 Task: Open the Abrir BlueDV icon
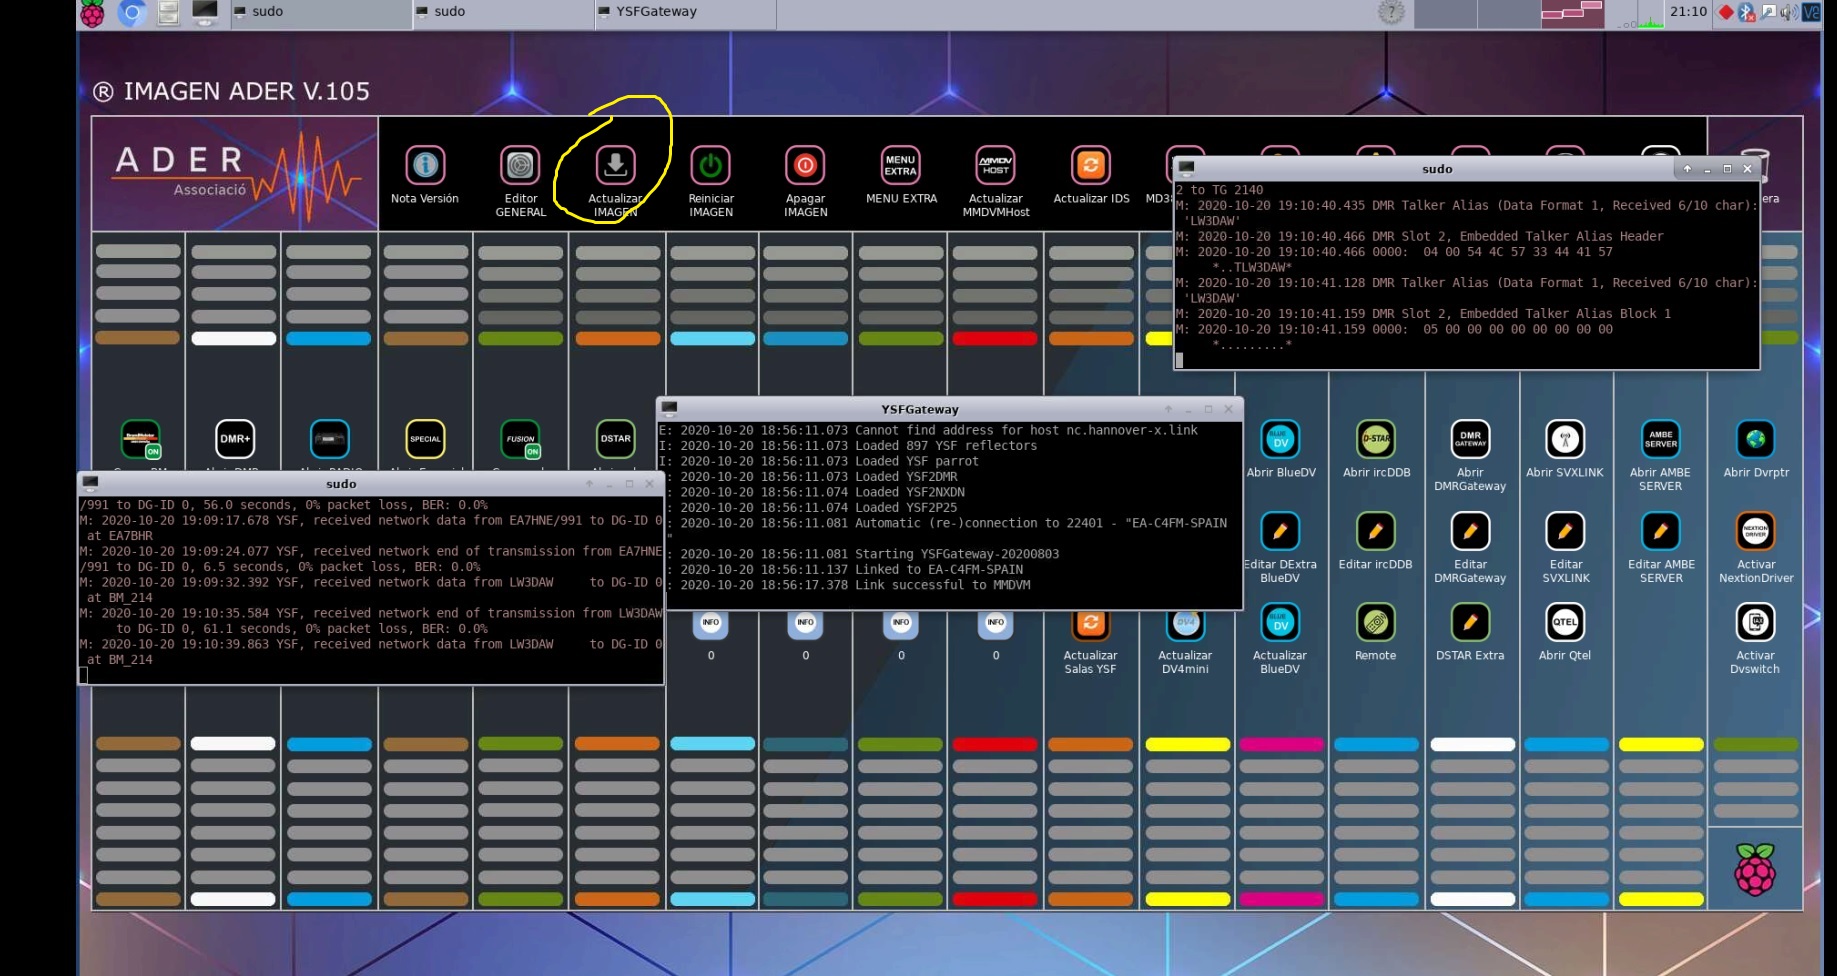coord(1280,440)
